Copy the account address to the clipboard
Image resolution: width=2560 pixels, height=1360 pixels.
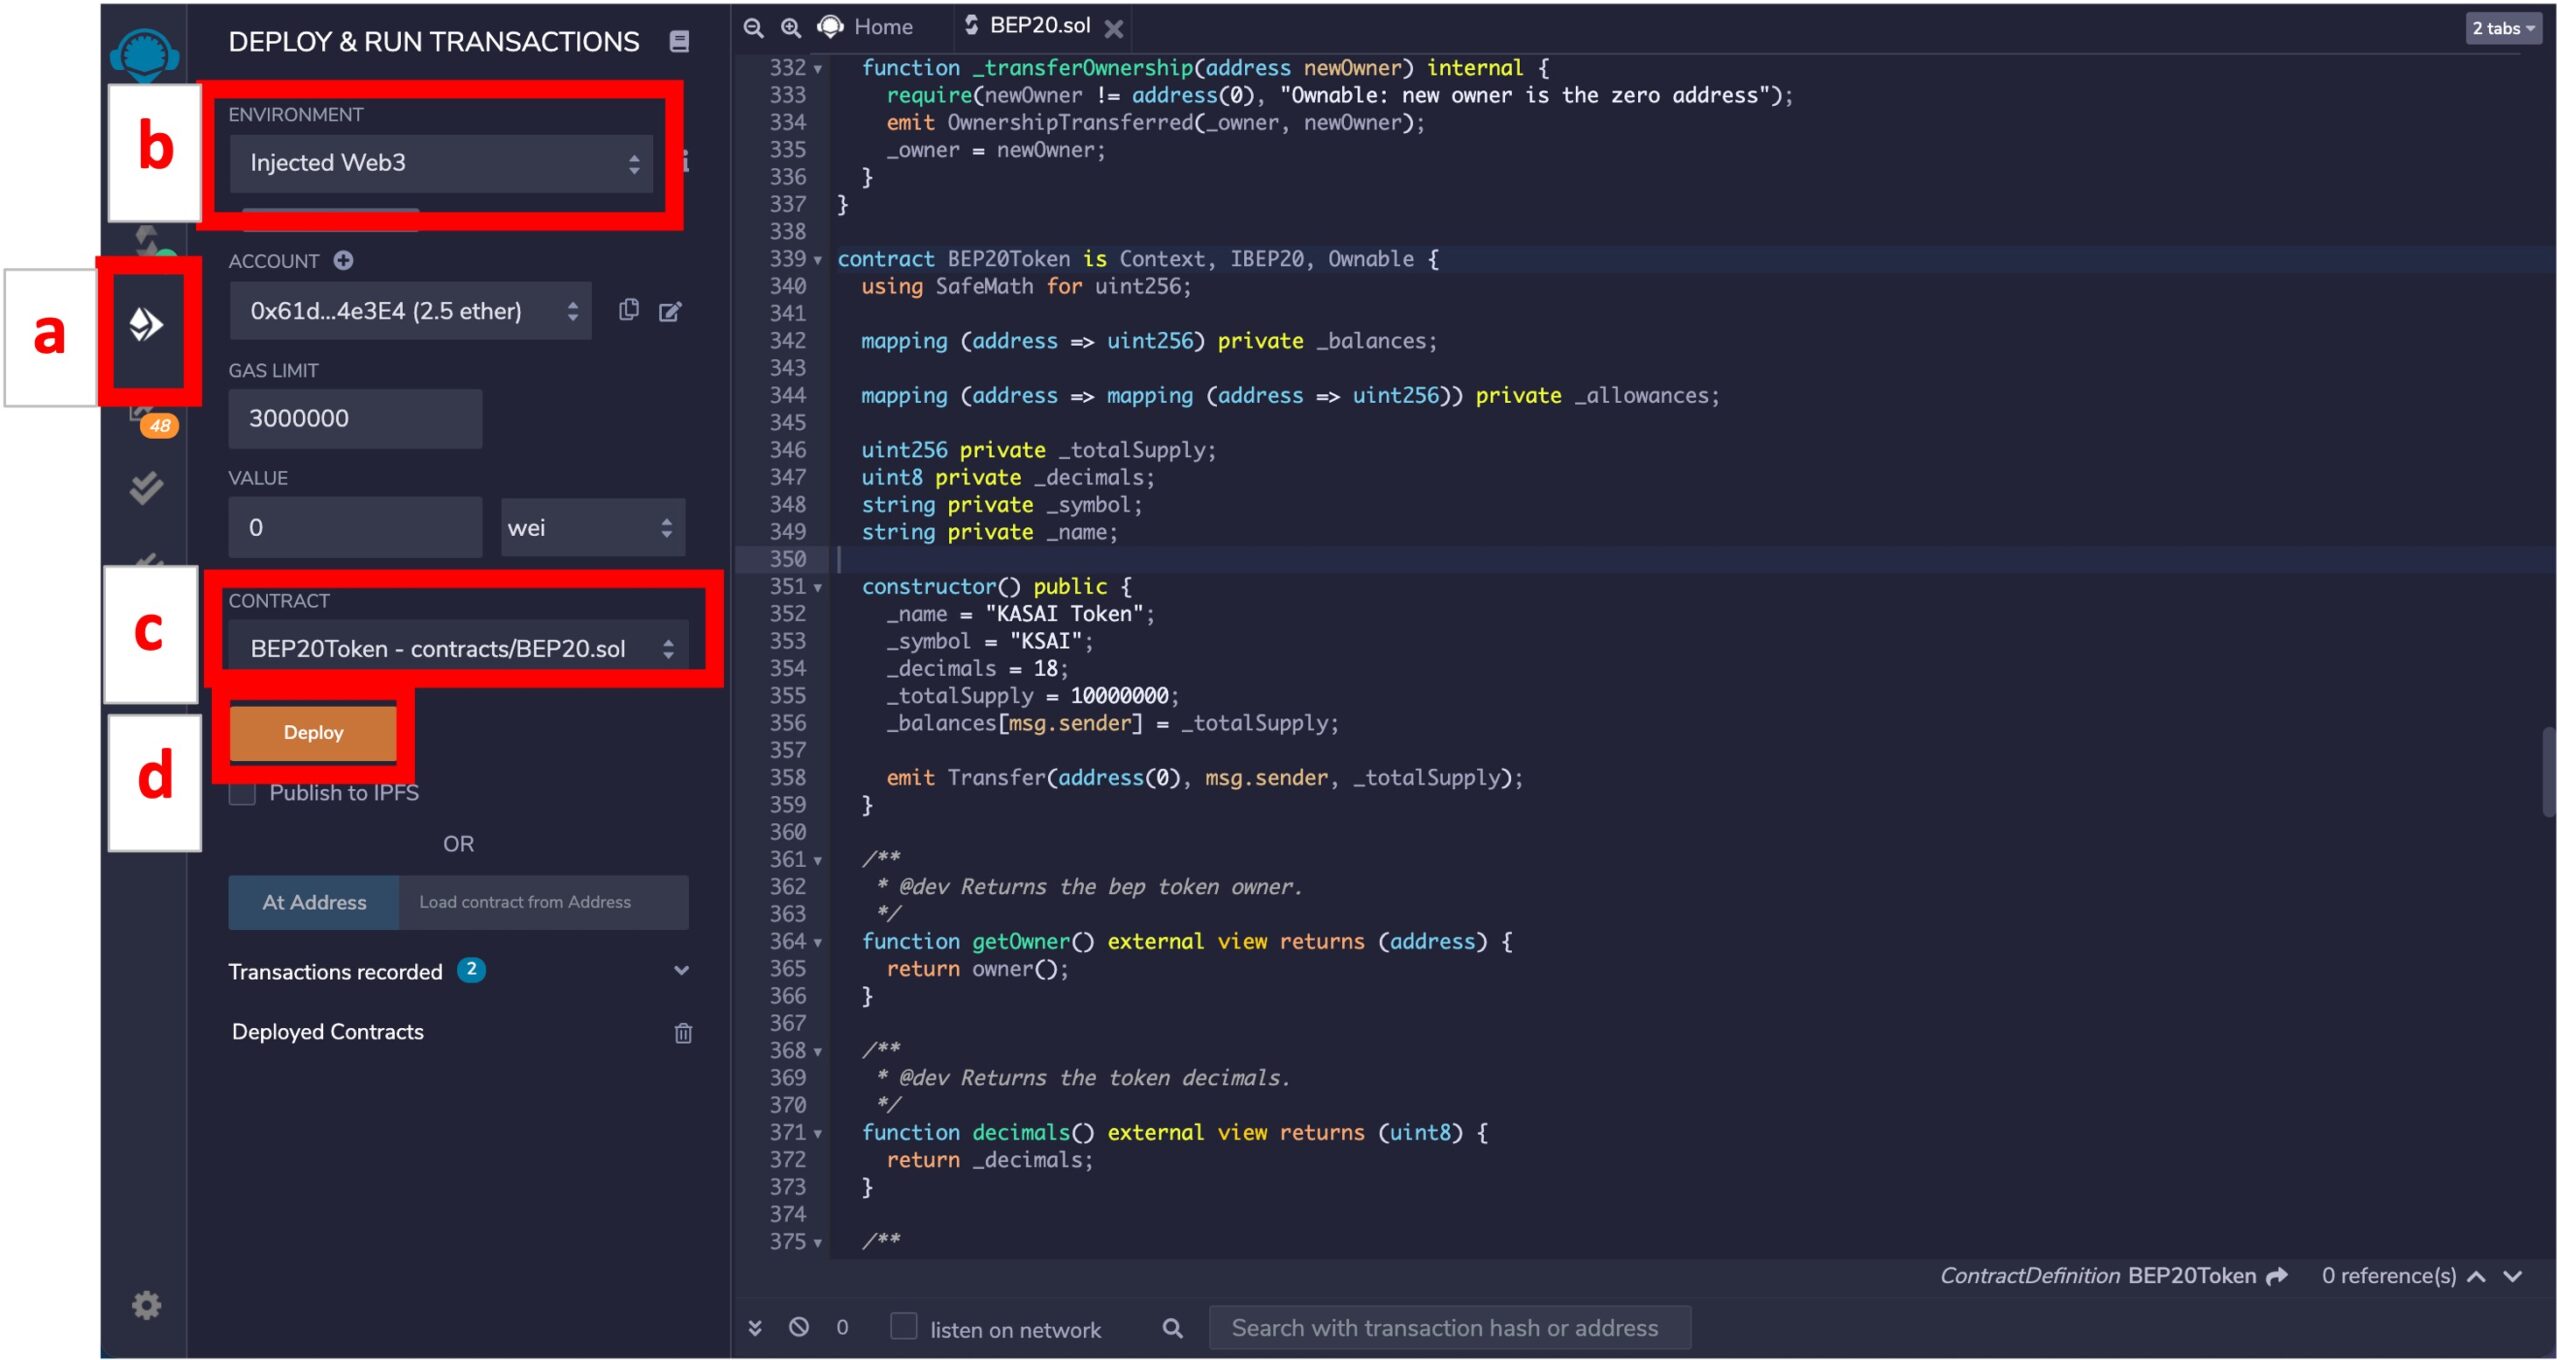[629, 310]
